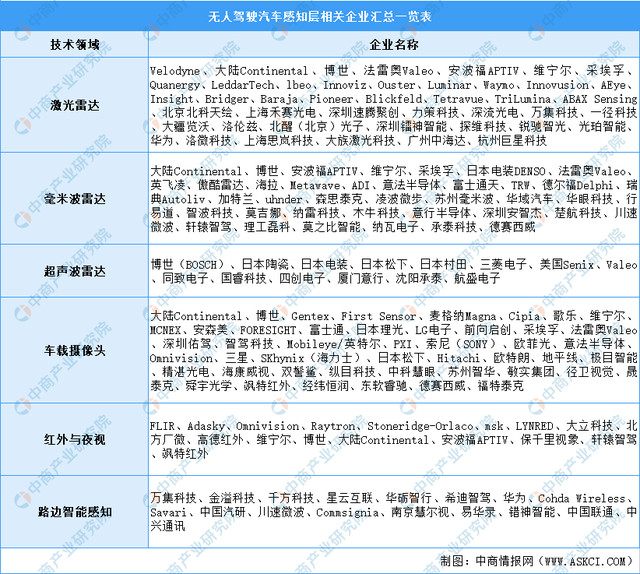Click 杭州巨星科技 in the lidar list

512,140
